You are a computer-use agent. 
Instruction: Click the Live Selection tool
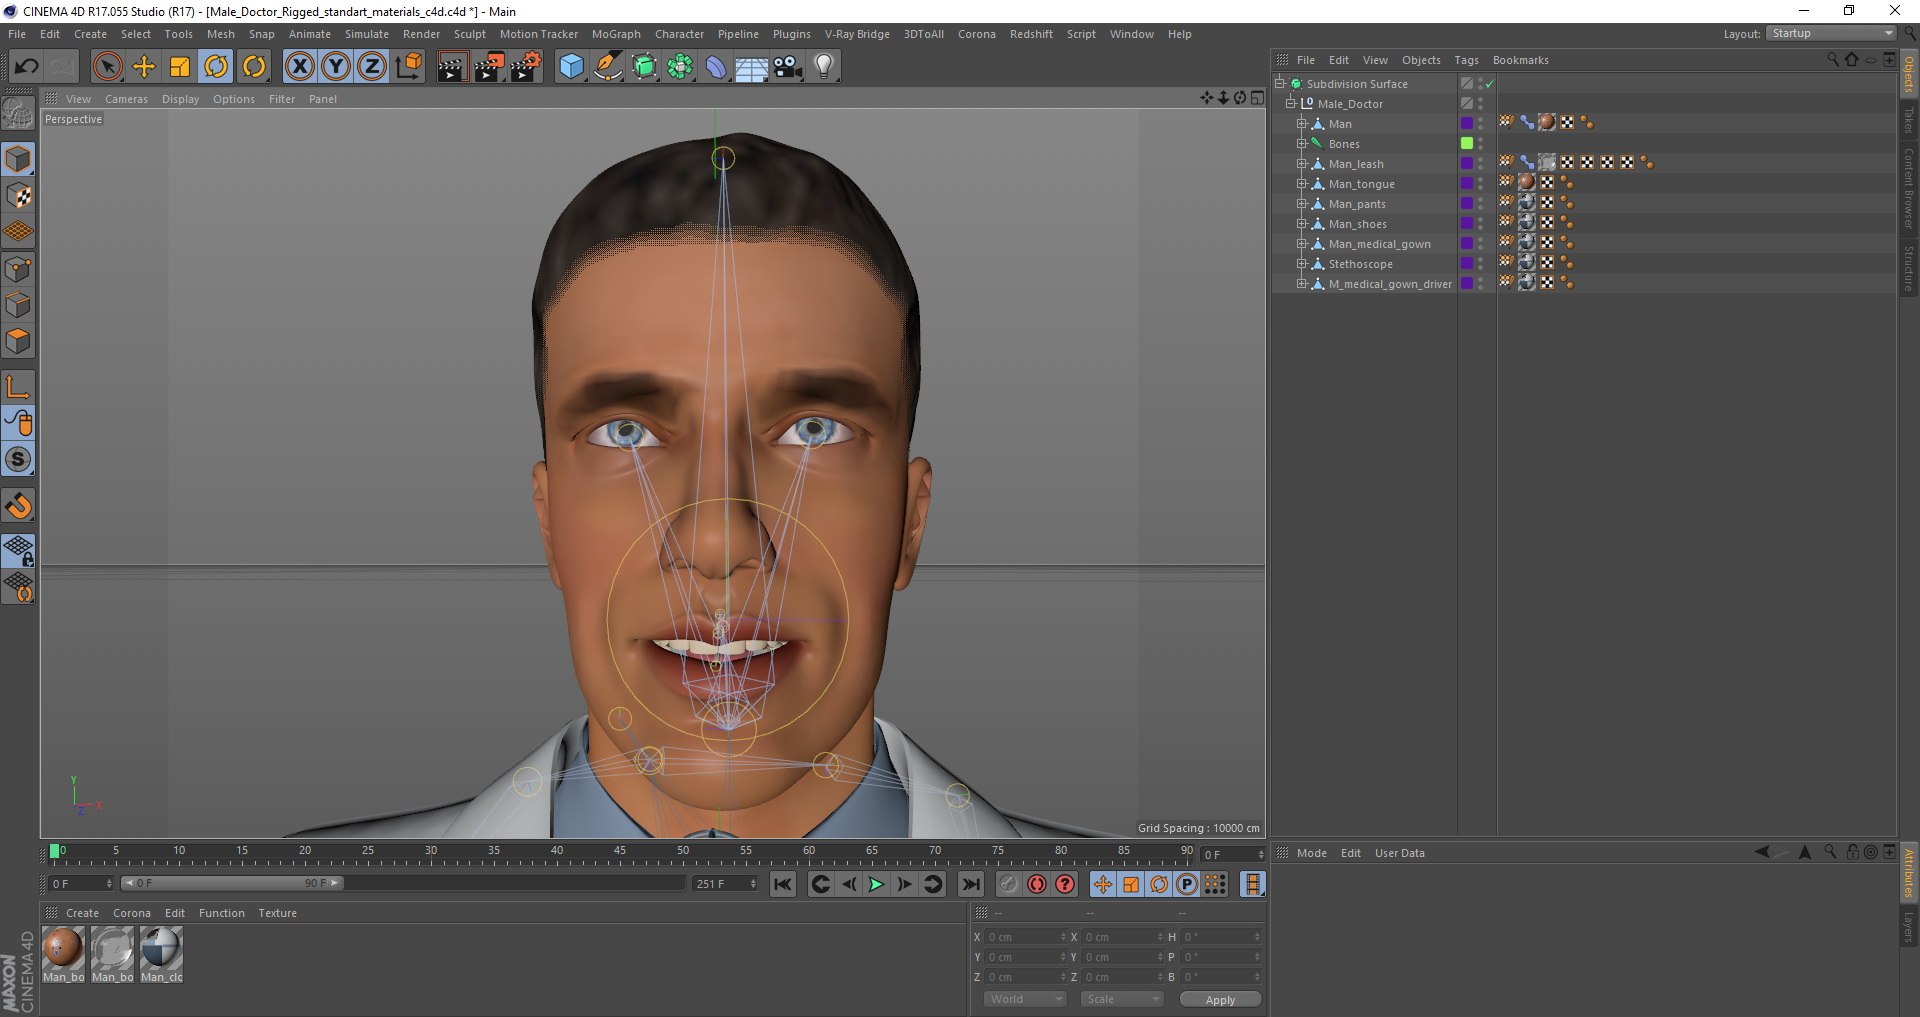[107, 67]
